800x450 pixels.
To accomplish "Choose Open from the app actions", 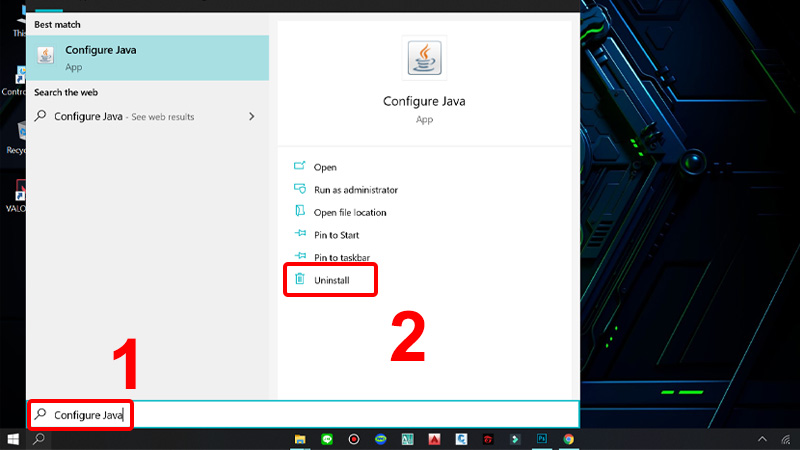I will point(325,167).
